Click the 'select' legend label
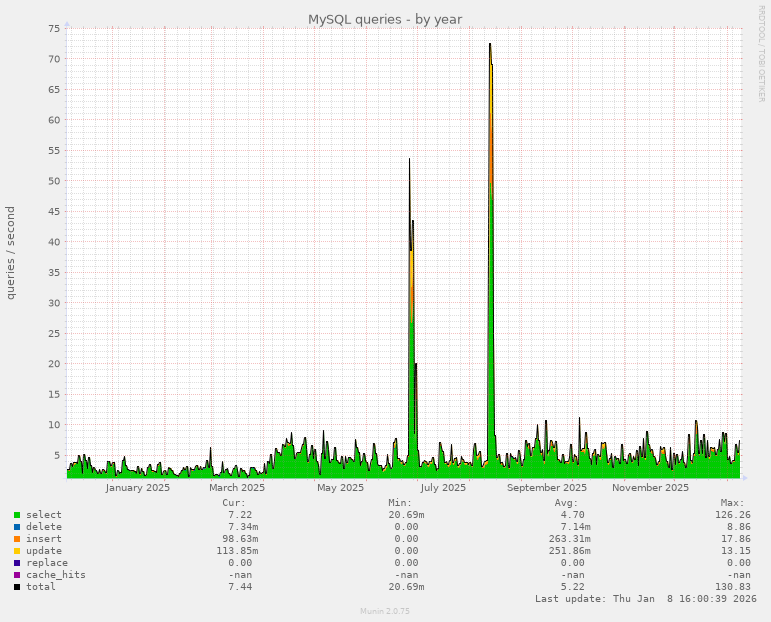This screenshot has width=771, height=622. tap(44, 515)
